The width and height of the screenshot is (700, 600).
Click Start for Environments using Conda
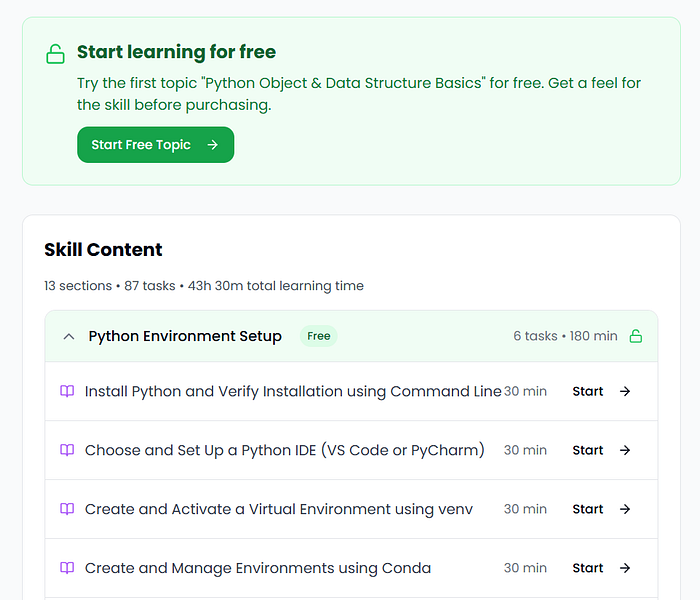click(x=588, y=568)
